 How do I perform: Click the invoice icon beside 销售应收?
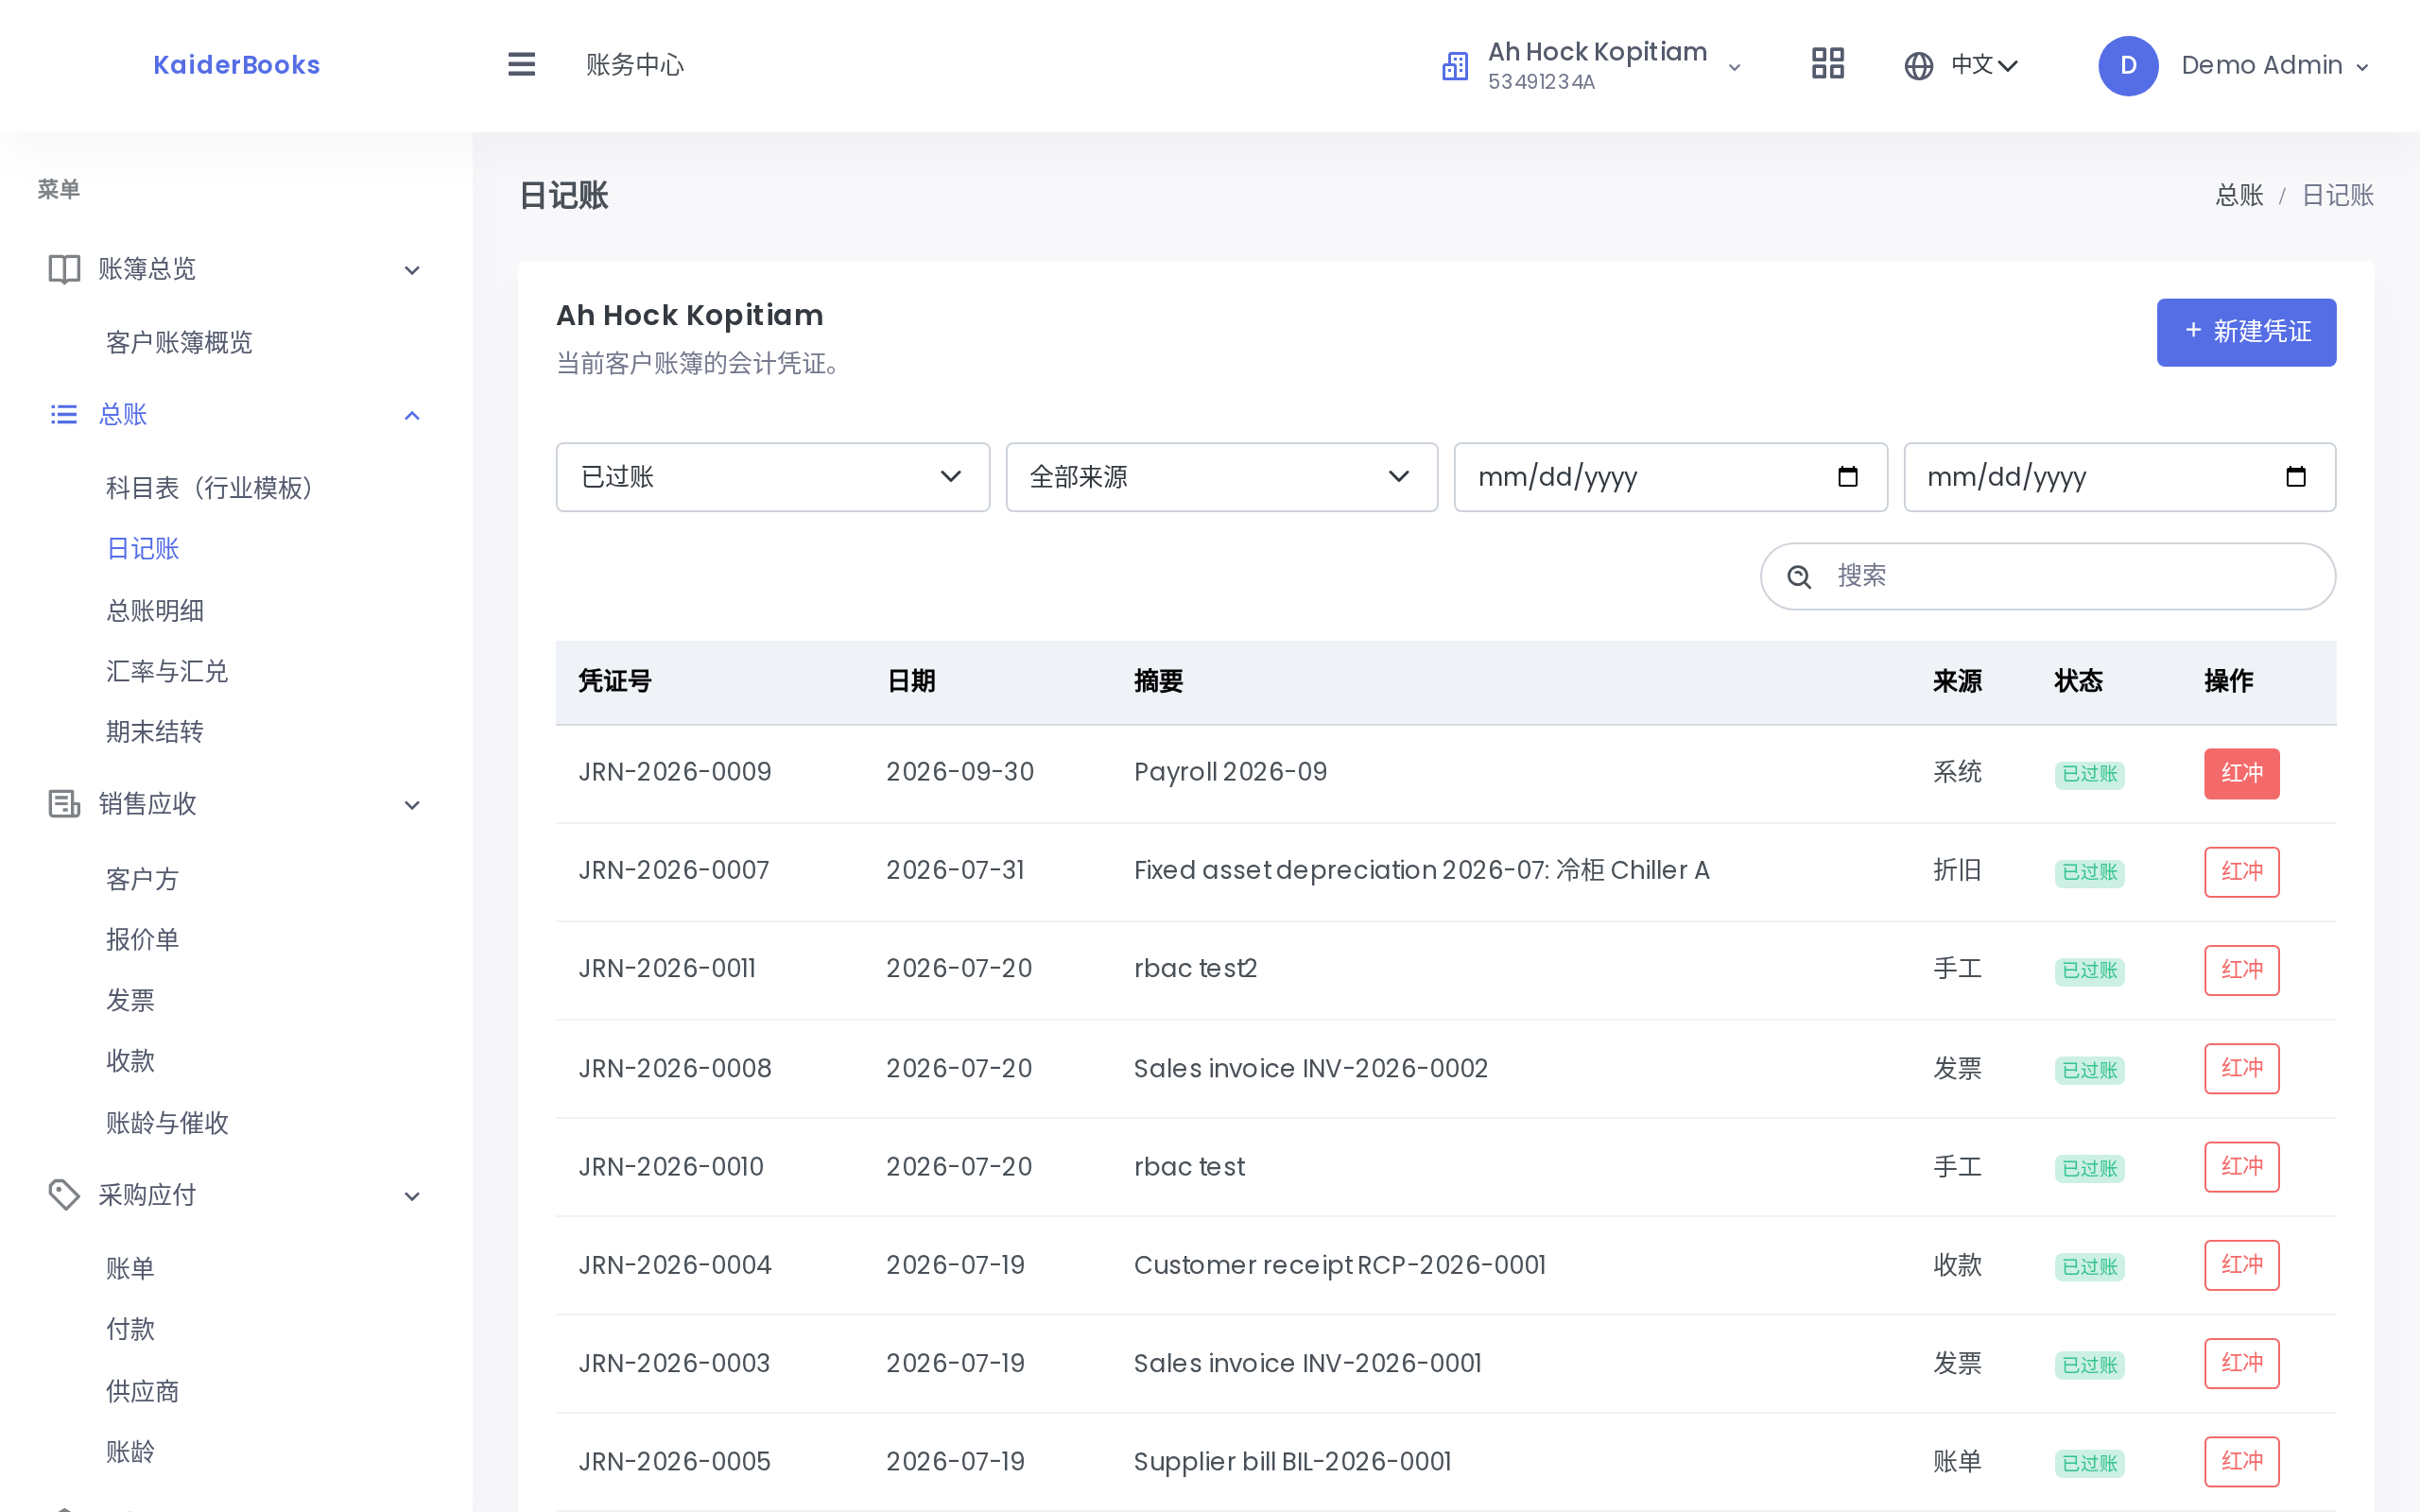click(x=65, y=804)
